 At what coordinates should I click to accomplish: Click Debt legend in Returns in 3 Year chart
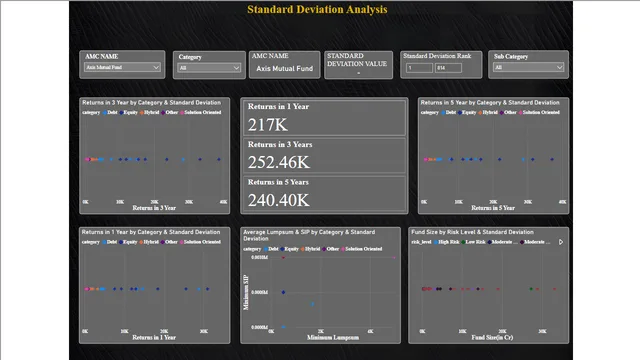(x=110, y=112)
